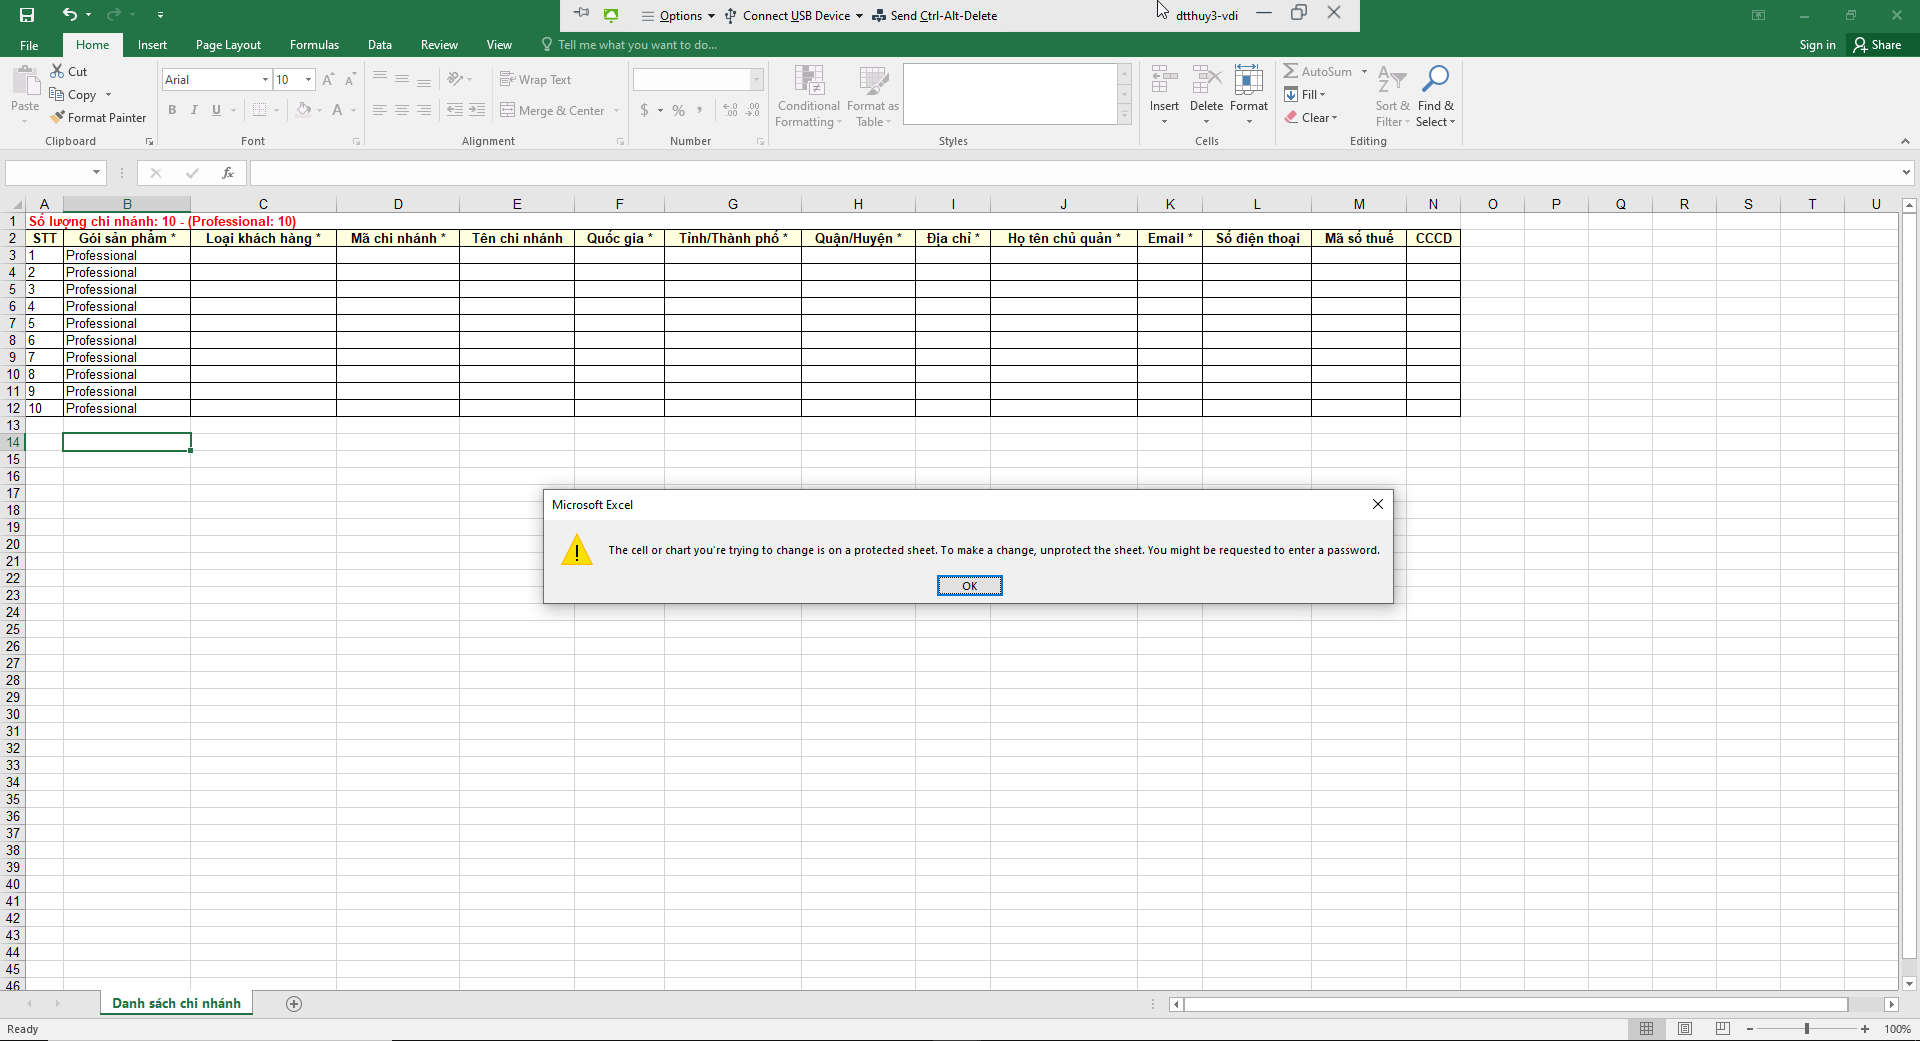
Task: Toggle Align Right alignment
Action: (x=424, y=110)
